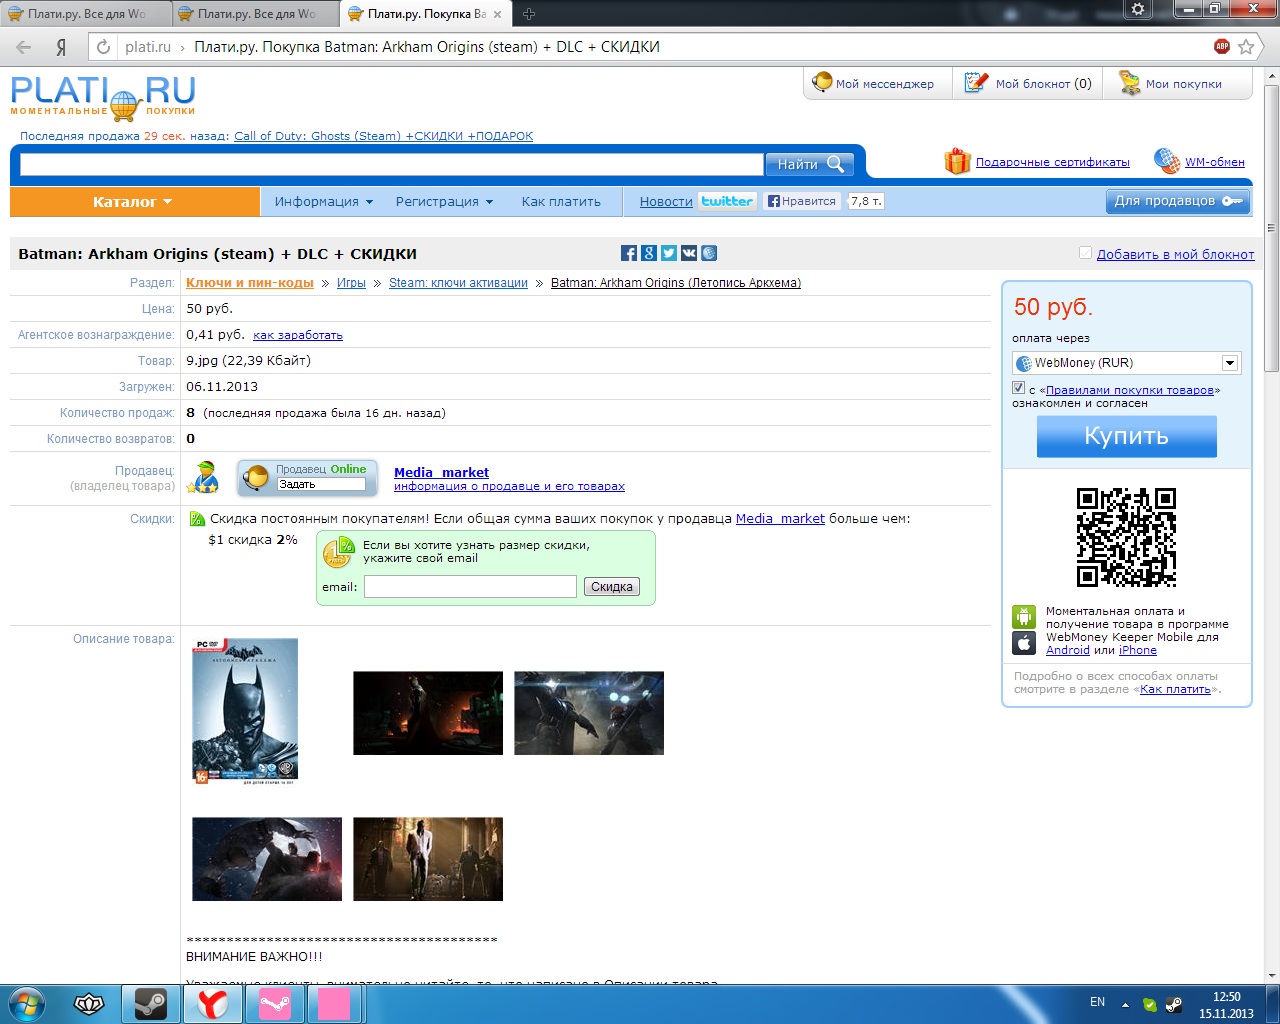Click the payment QR code image
1280x1024 pixels.
point(1126,537)
